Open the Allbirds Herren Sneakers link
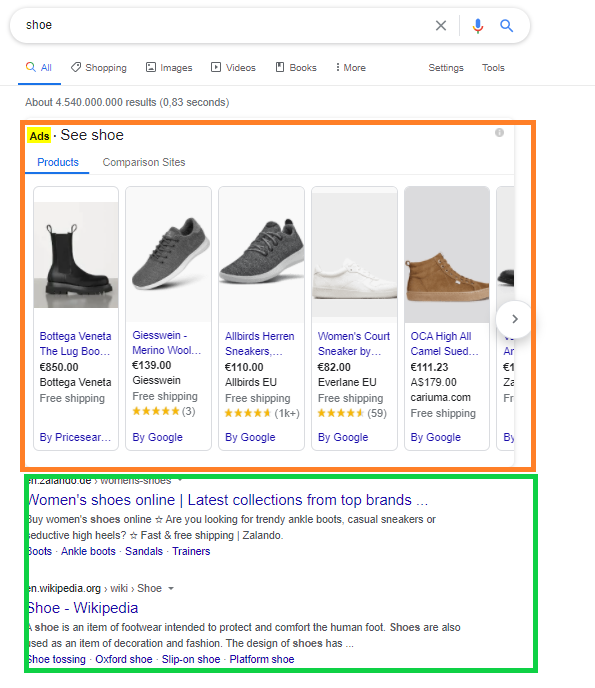This screenshot has width=595, height=688. (x=259, y=344)
